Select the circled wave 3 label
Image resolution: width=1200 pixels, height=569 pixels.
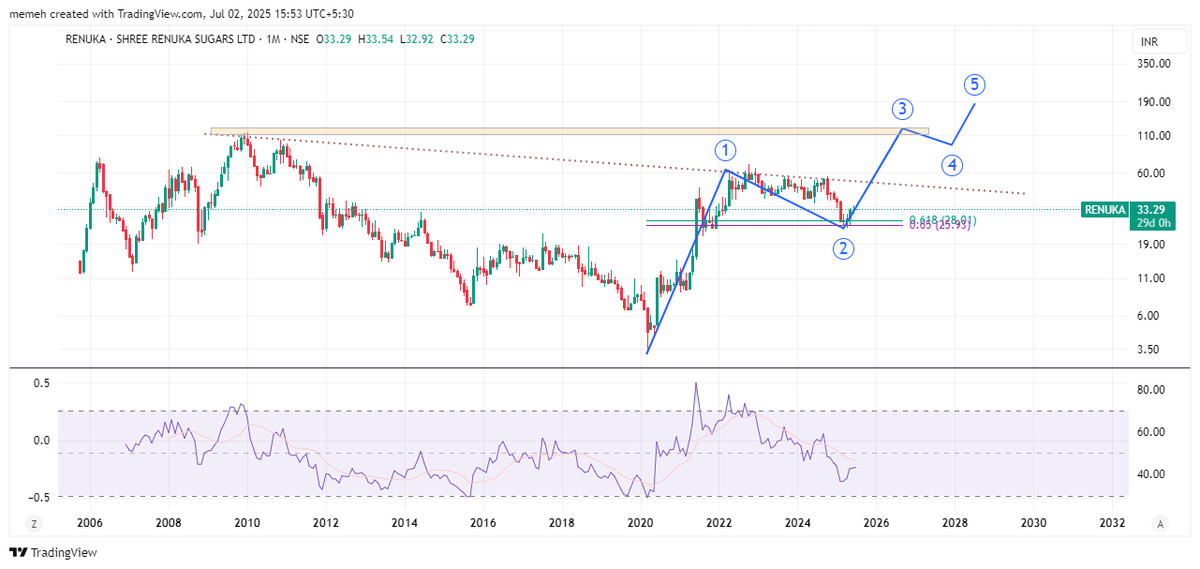click(903, 108)
